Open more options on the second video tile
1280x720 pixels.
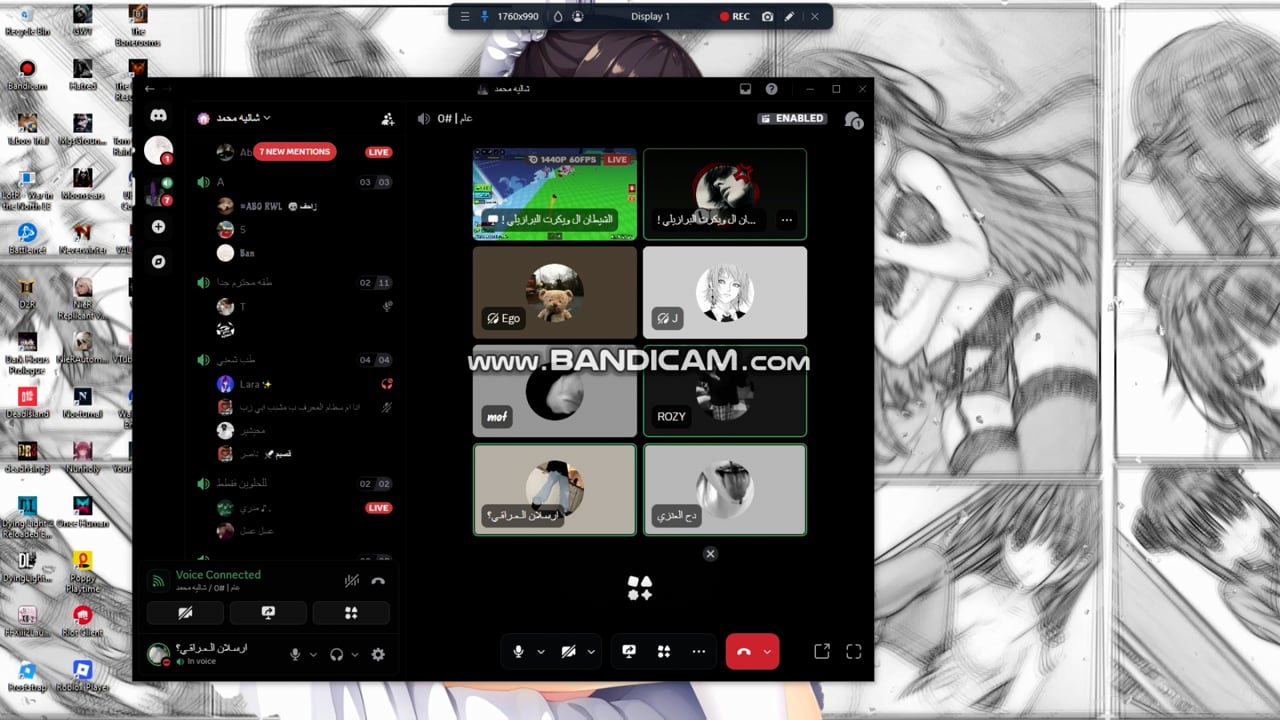pyautogui.click(x=786, y=220)
